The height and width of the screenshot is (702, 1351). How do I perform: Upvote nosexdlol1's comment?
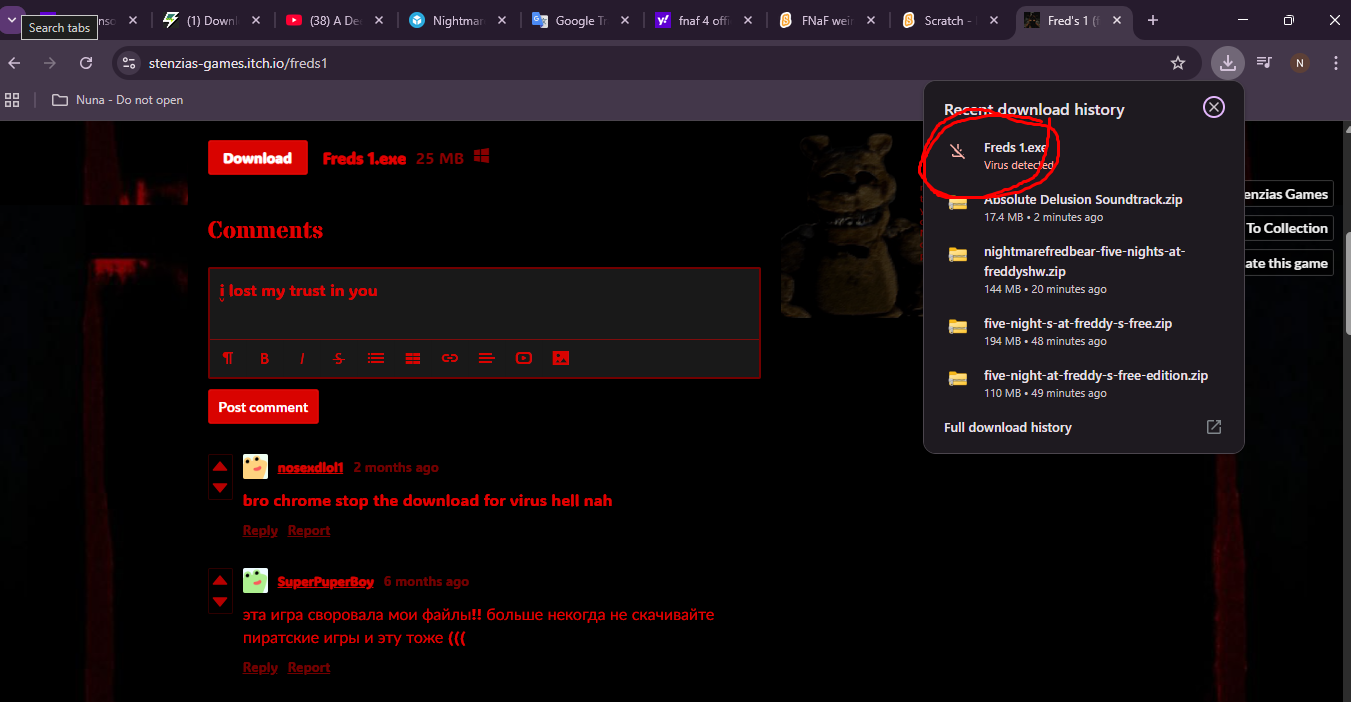(x=220, y=467)
